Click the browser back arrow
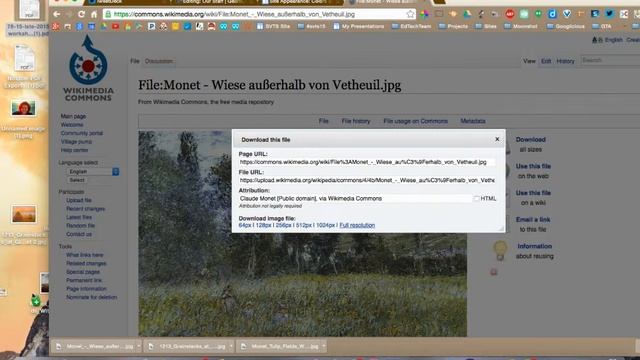Viewport: 640px width, 360px height. tap(56, 14)
